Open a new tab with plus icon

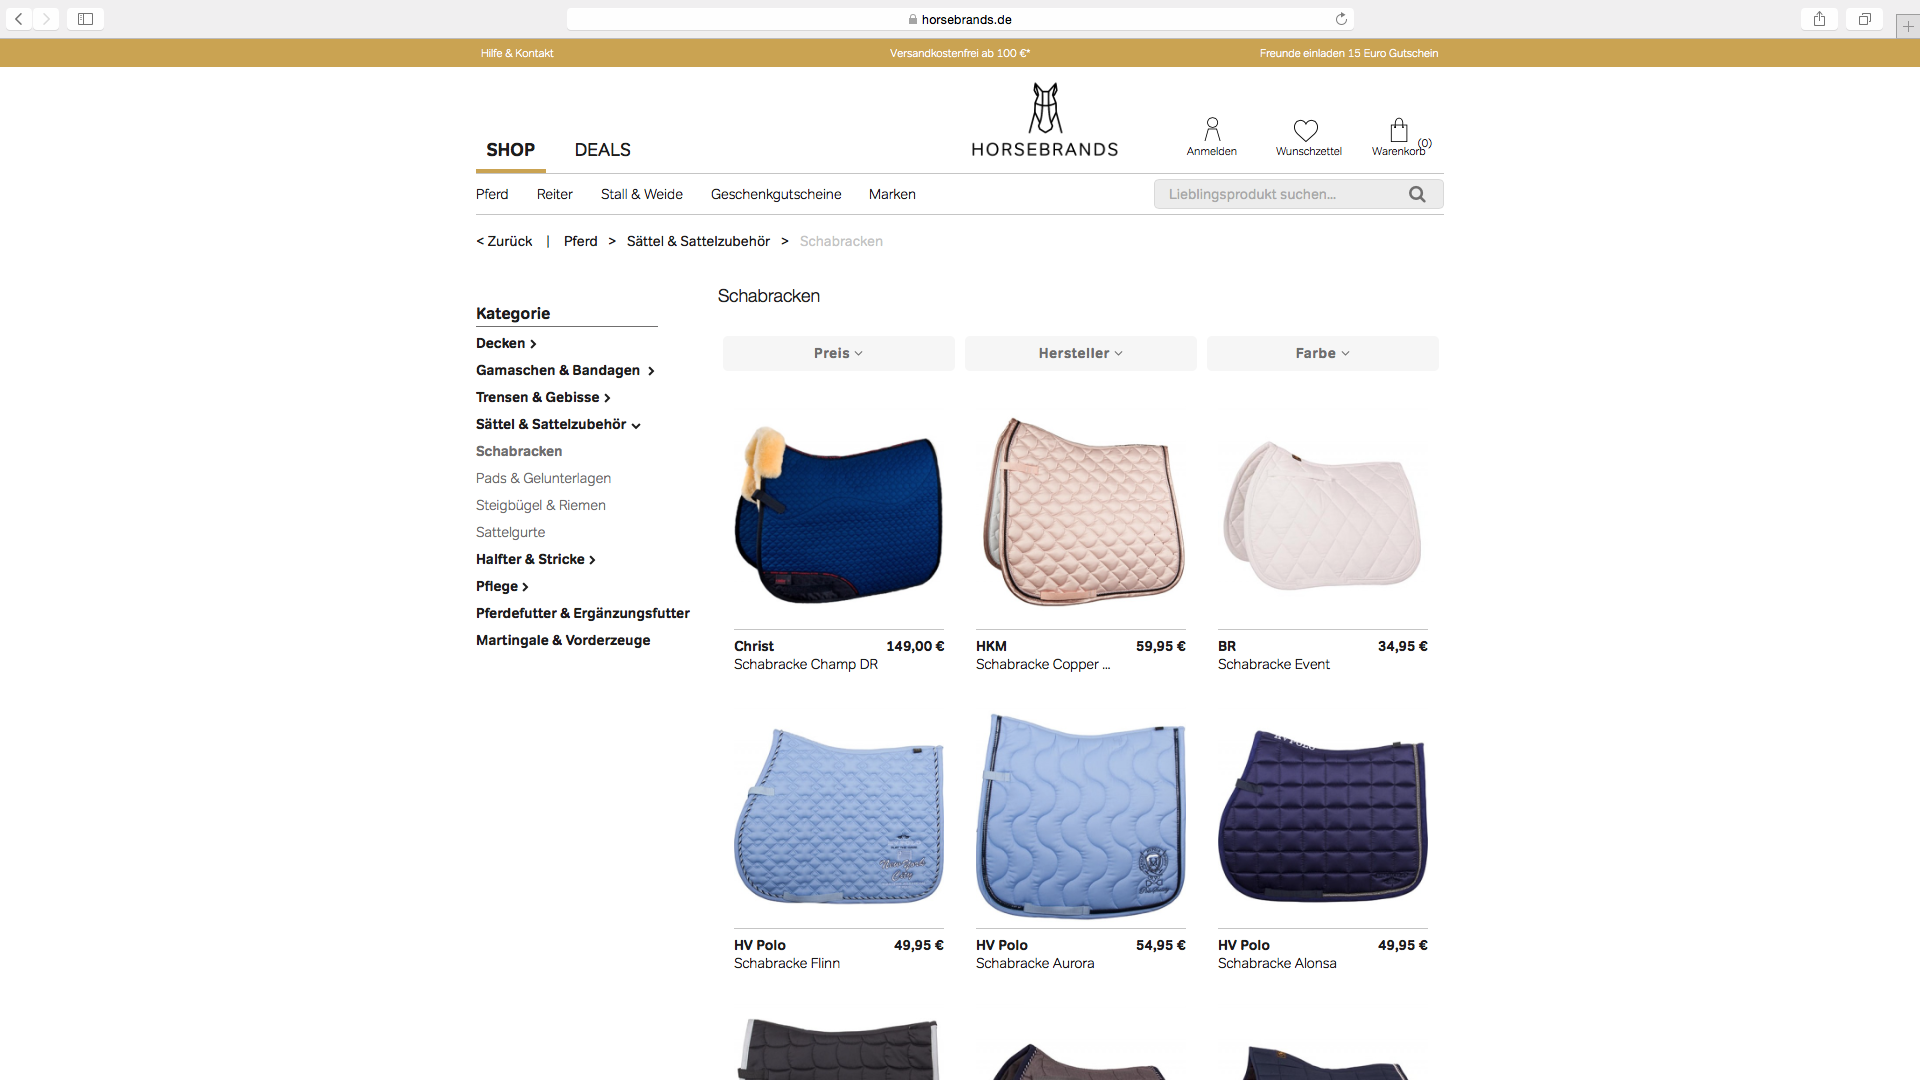[1908, 26]
